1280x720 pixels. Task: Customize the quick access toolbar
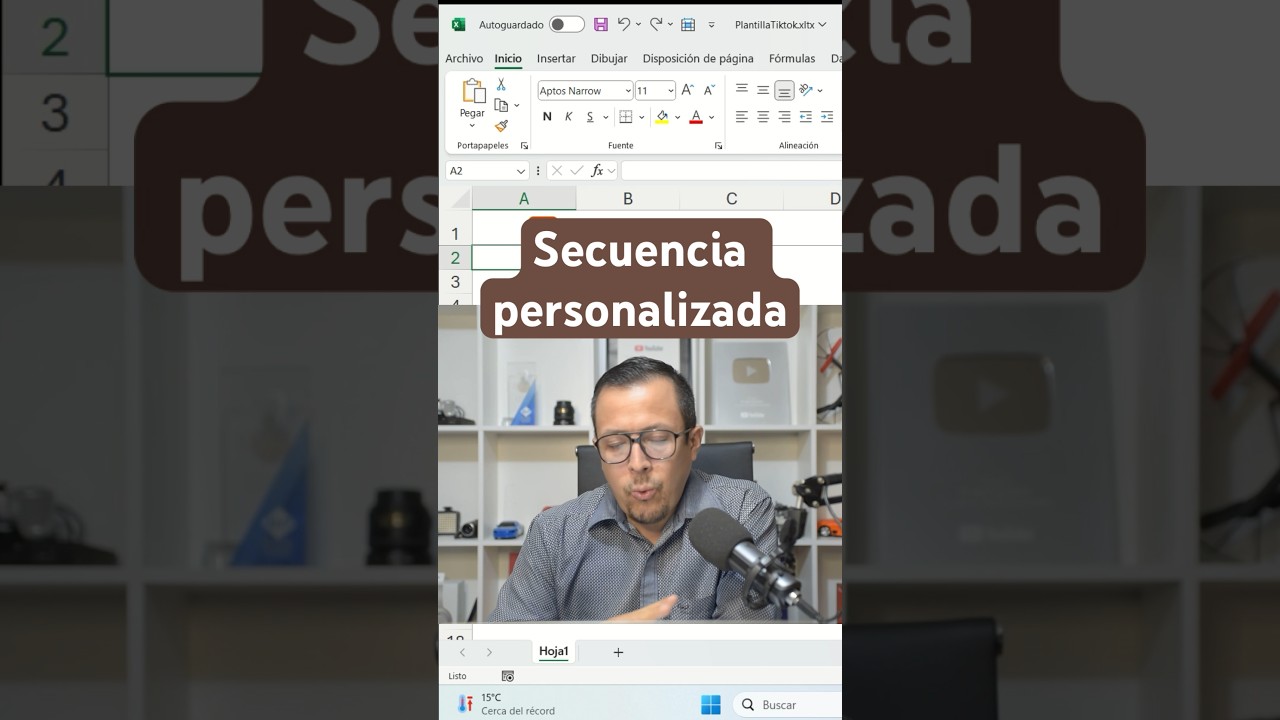pyautogui.click(x=712, y=24)
